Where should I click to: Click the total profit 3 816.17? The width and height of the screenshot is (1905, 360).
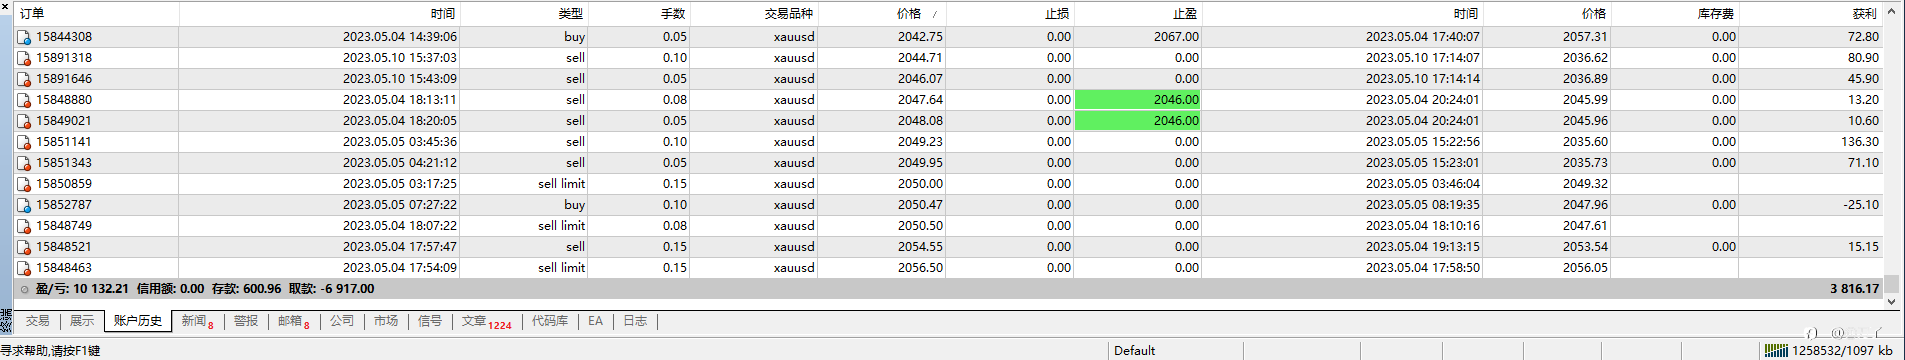[1854, 289]
